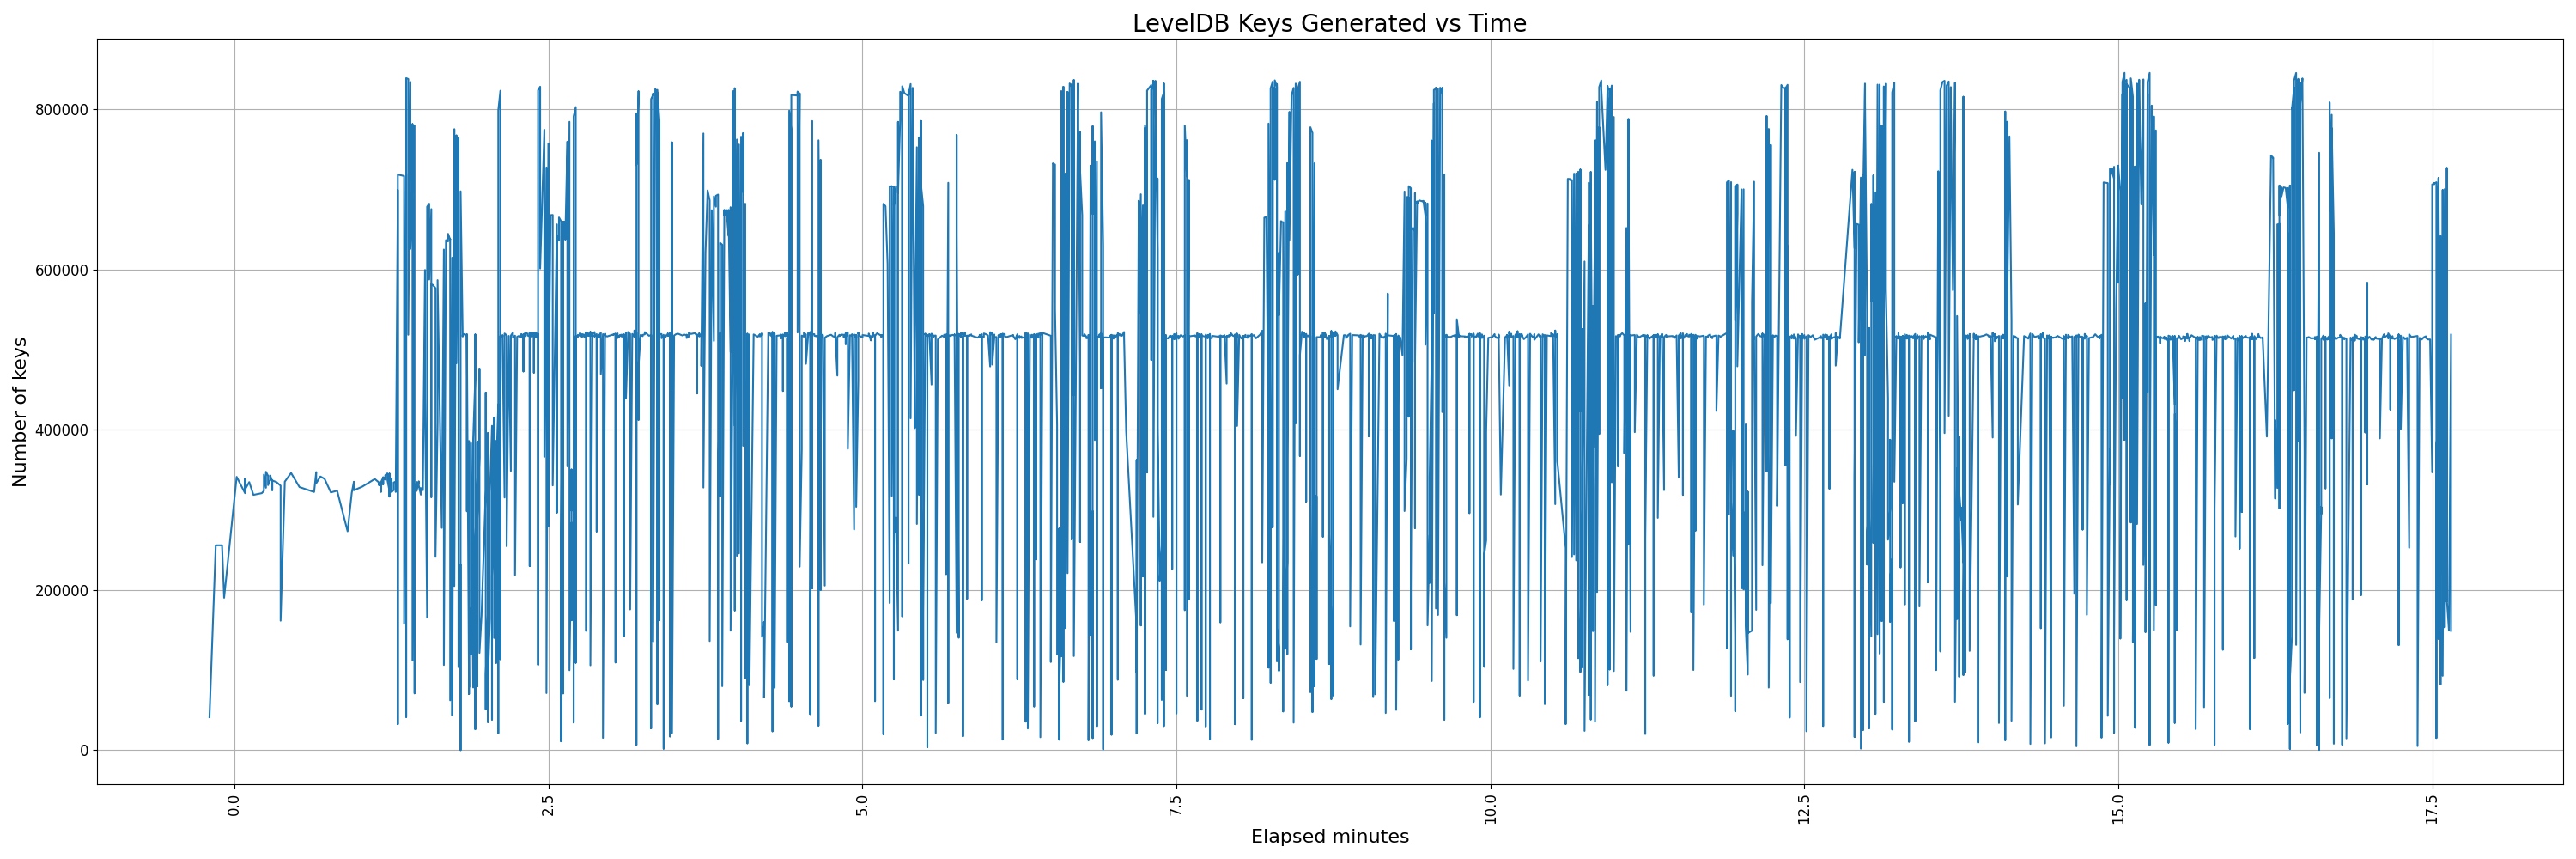The image size is (2576, 859).
Task: Click gridline intersection at 10.0 minutes and 800000
Action: (1490, 110)
